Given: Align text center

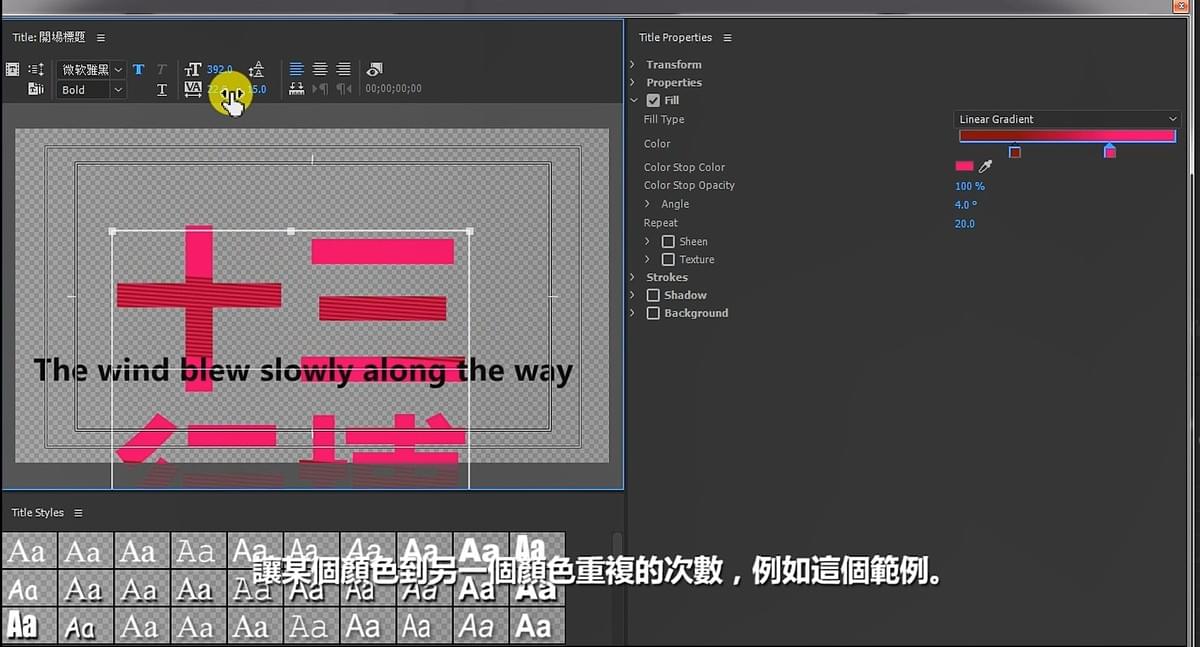Looking at the screenshot, I should click(320, 70).
